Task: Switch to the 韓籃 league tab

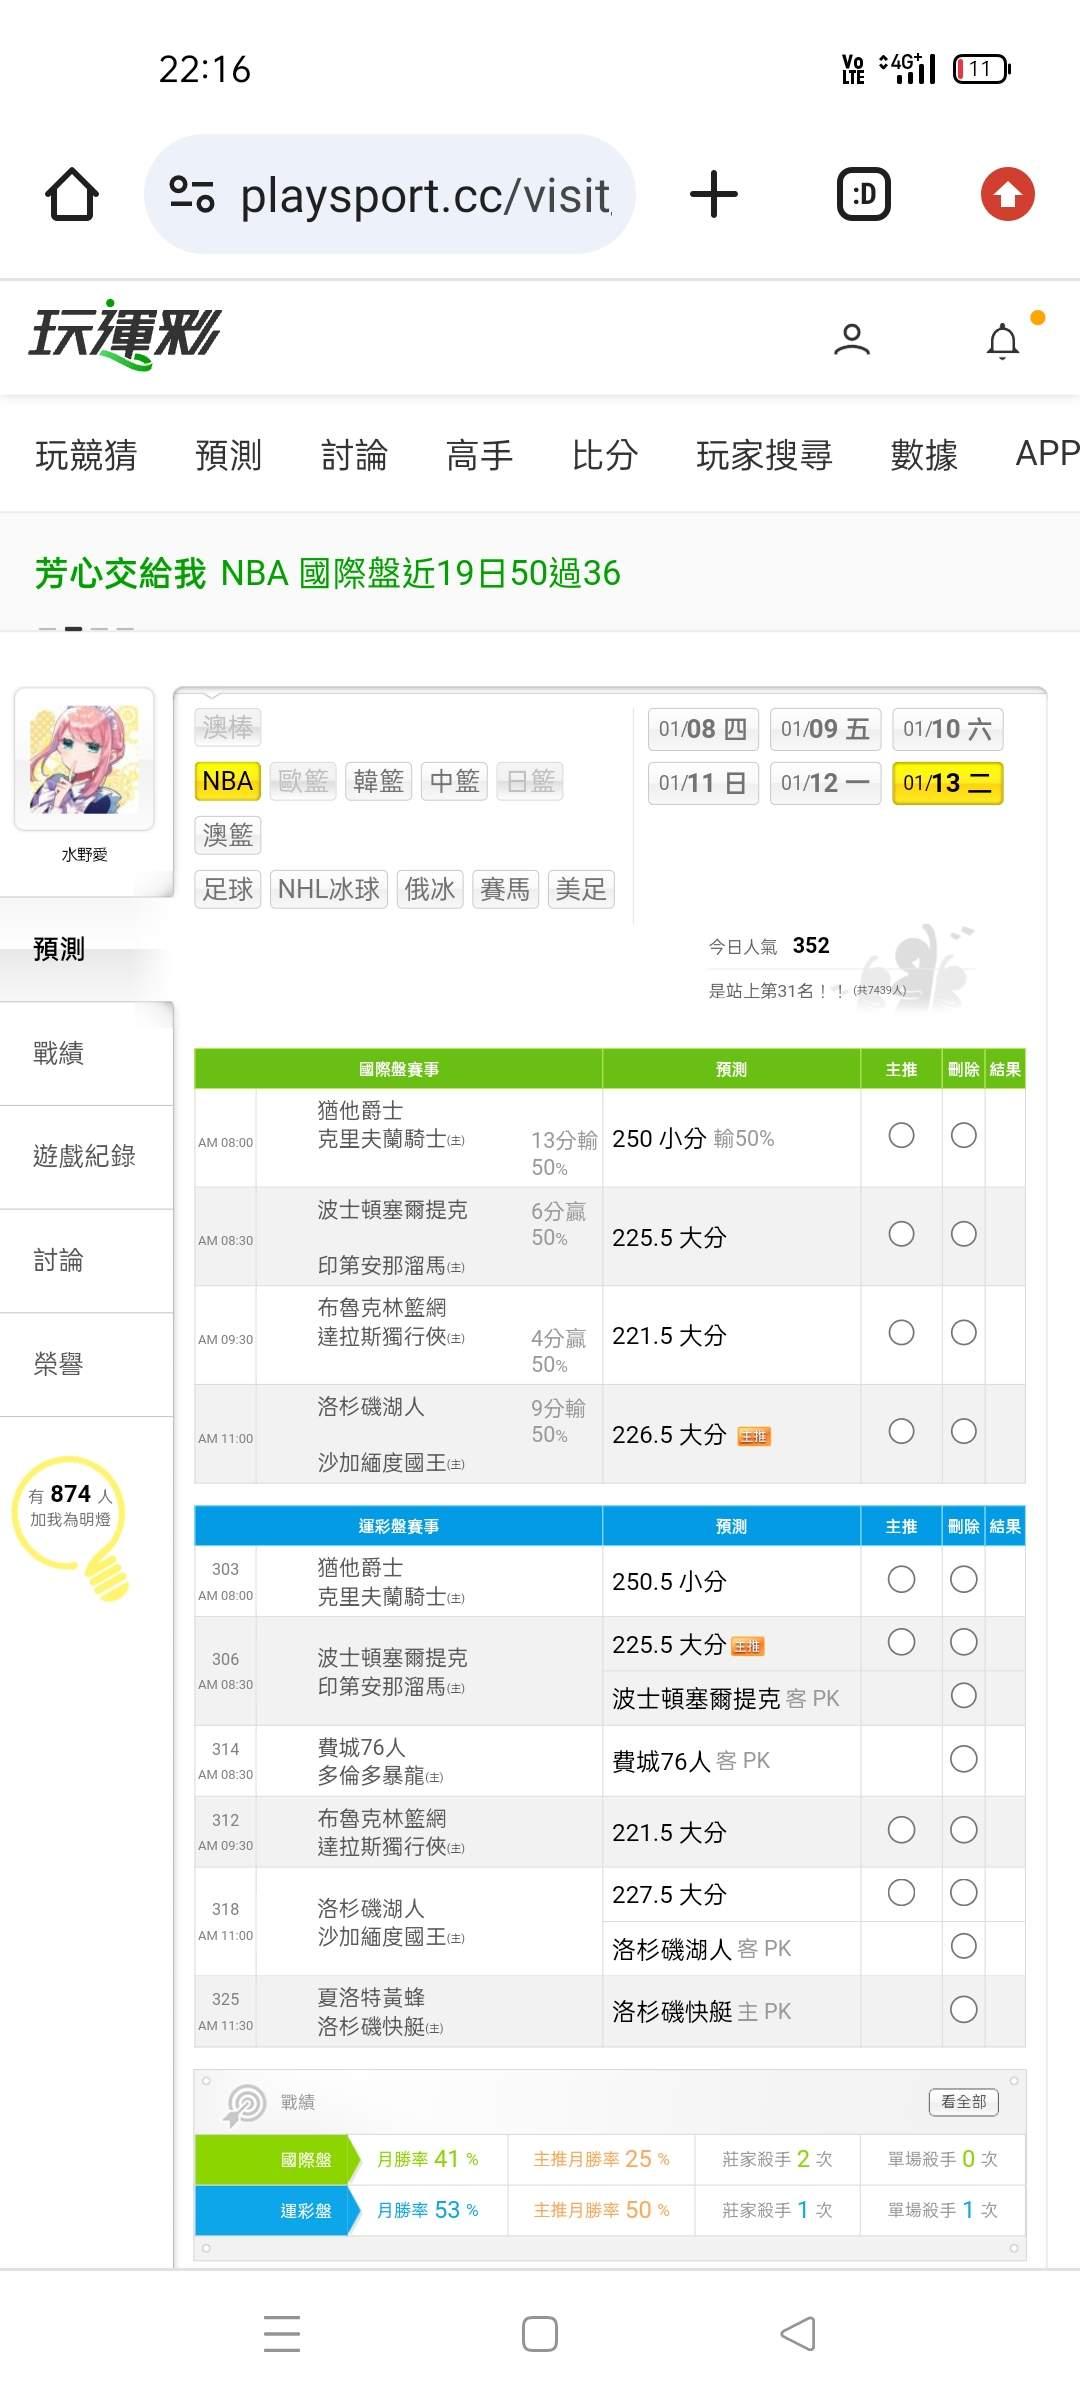Action: [x=378, y=781]
